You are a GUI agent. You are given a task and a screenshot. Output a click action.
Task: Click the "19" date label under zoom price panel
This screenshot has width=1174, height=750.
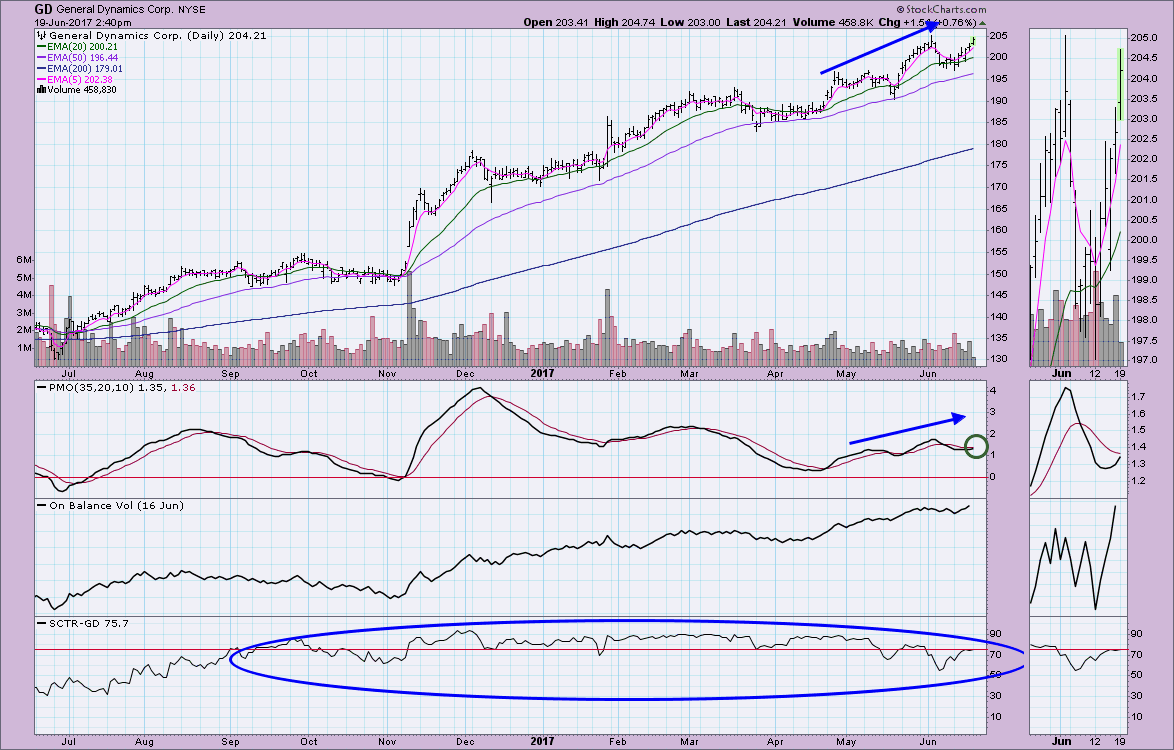coord(1119,373)
